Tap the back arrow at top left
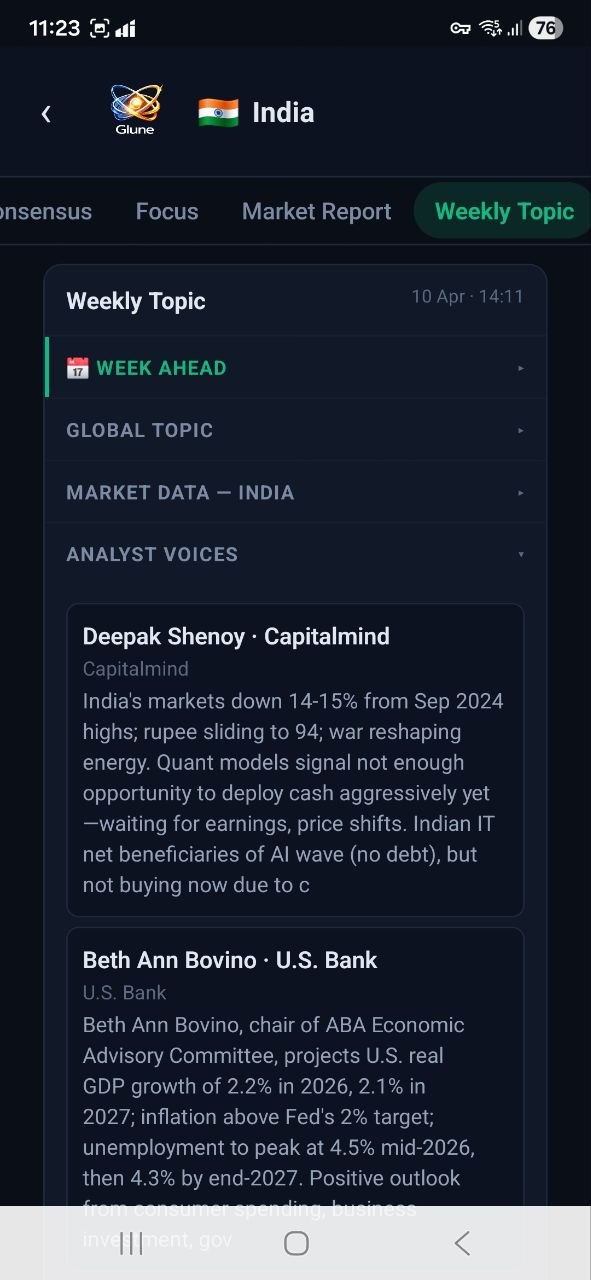 (x=46, y=113)
